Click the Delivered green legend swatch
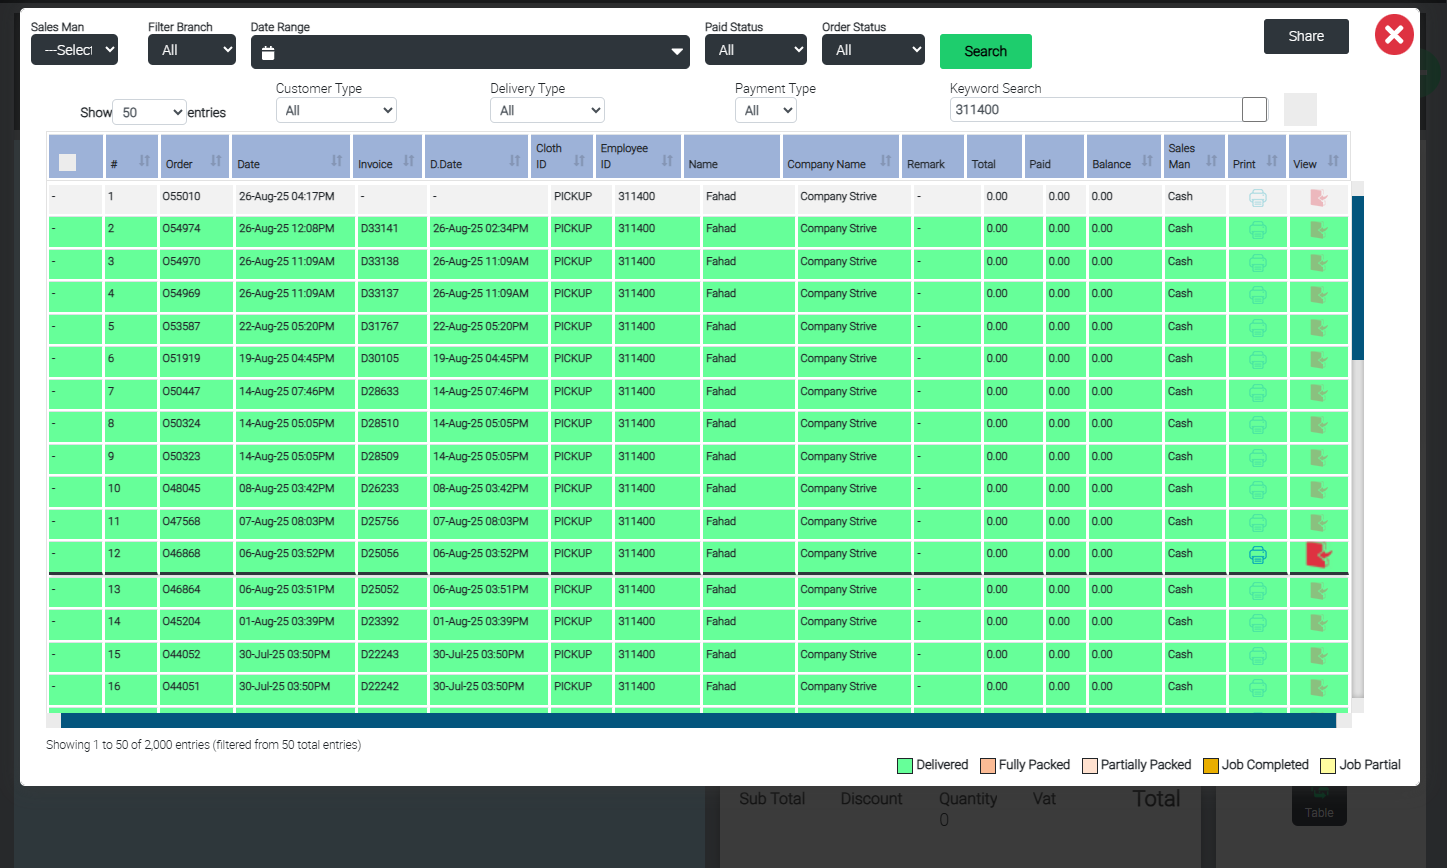 pos(904,766)
